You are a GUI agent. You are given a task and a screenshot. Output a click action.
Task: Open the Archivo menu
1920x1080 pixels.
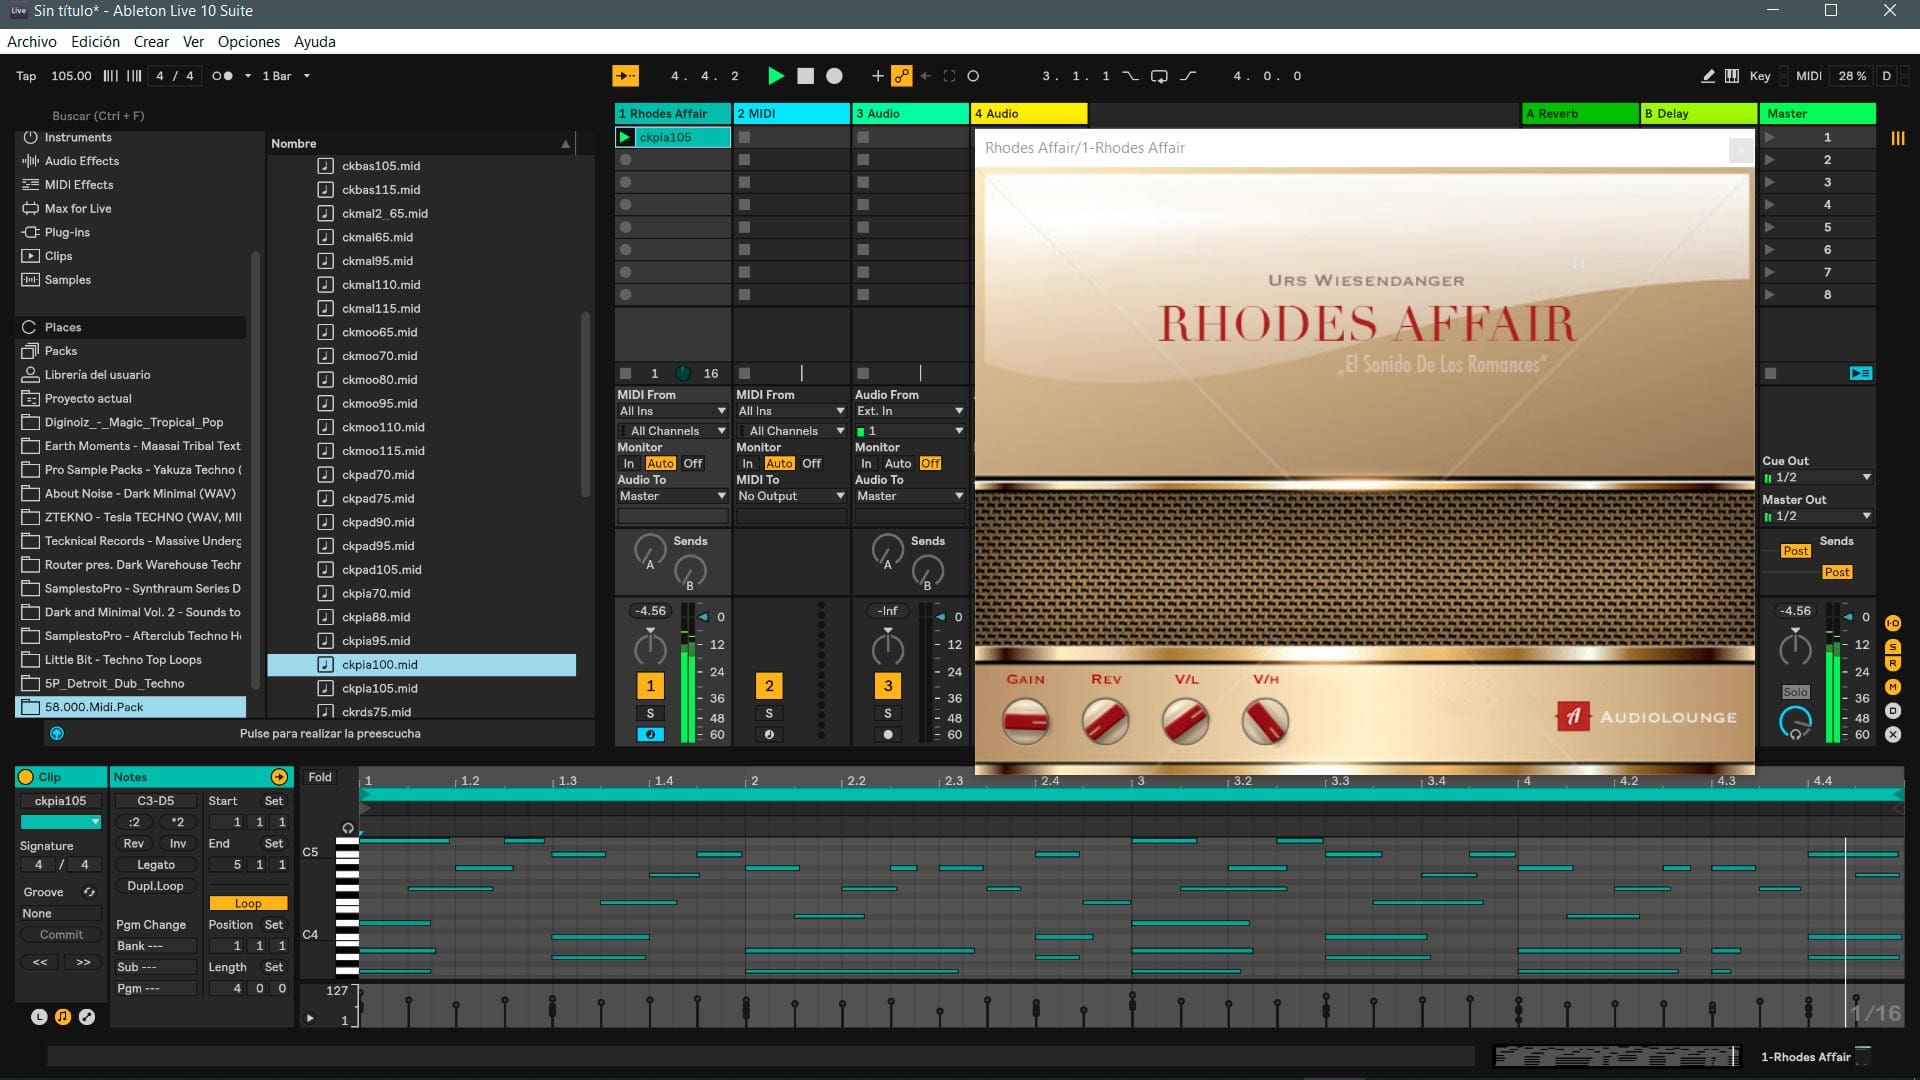point(32,42)
